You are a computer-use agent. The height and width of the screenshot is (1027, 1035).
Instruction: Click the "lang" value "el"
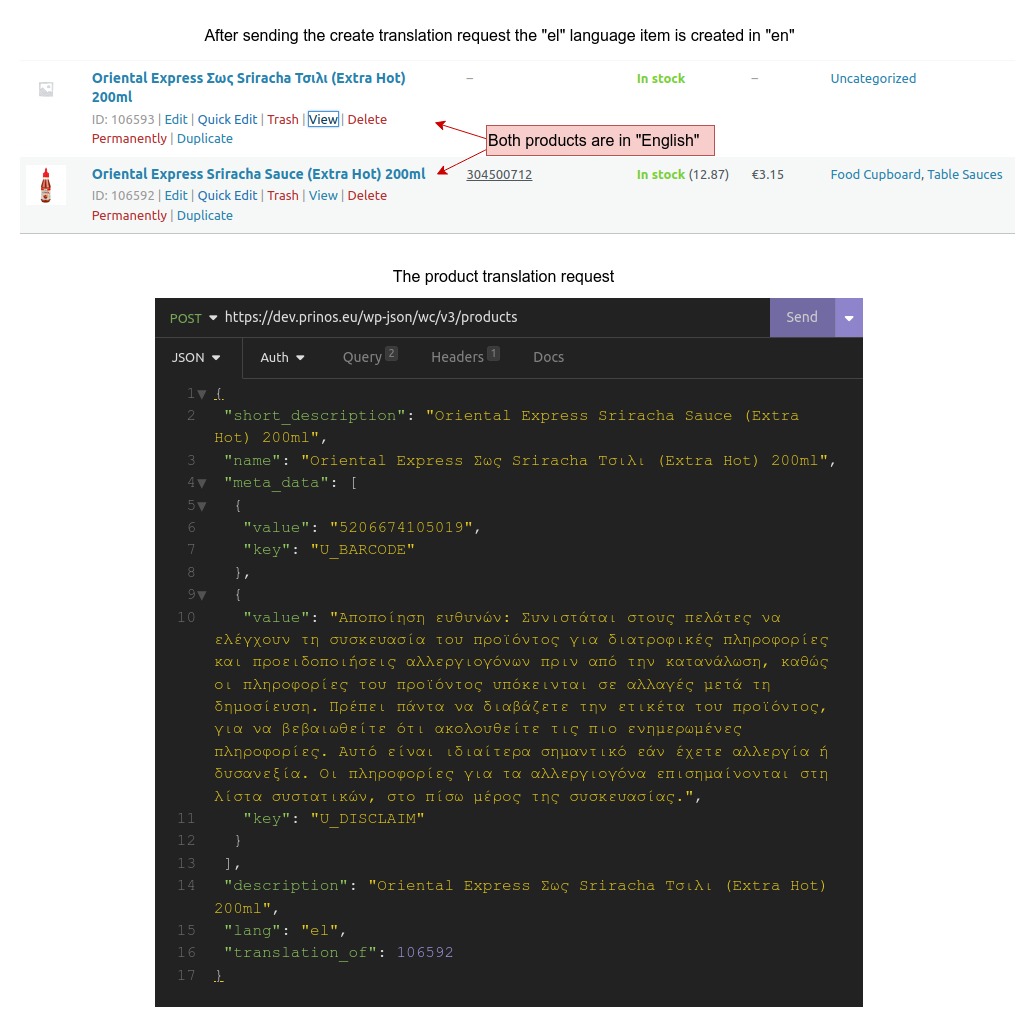point(319,931)
